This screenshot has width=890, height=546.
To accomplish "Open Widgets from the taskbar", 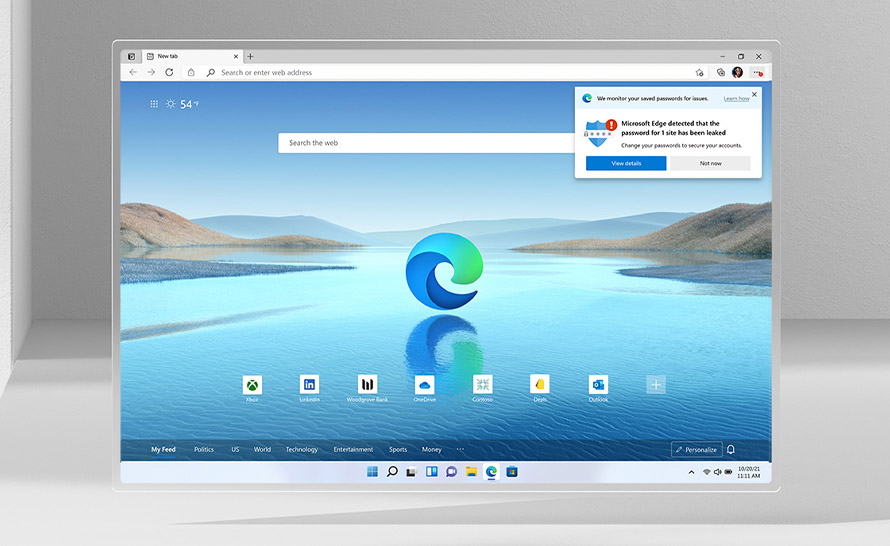I will coord(432,472).
